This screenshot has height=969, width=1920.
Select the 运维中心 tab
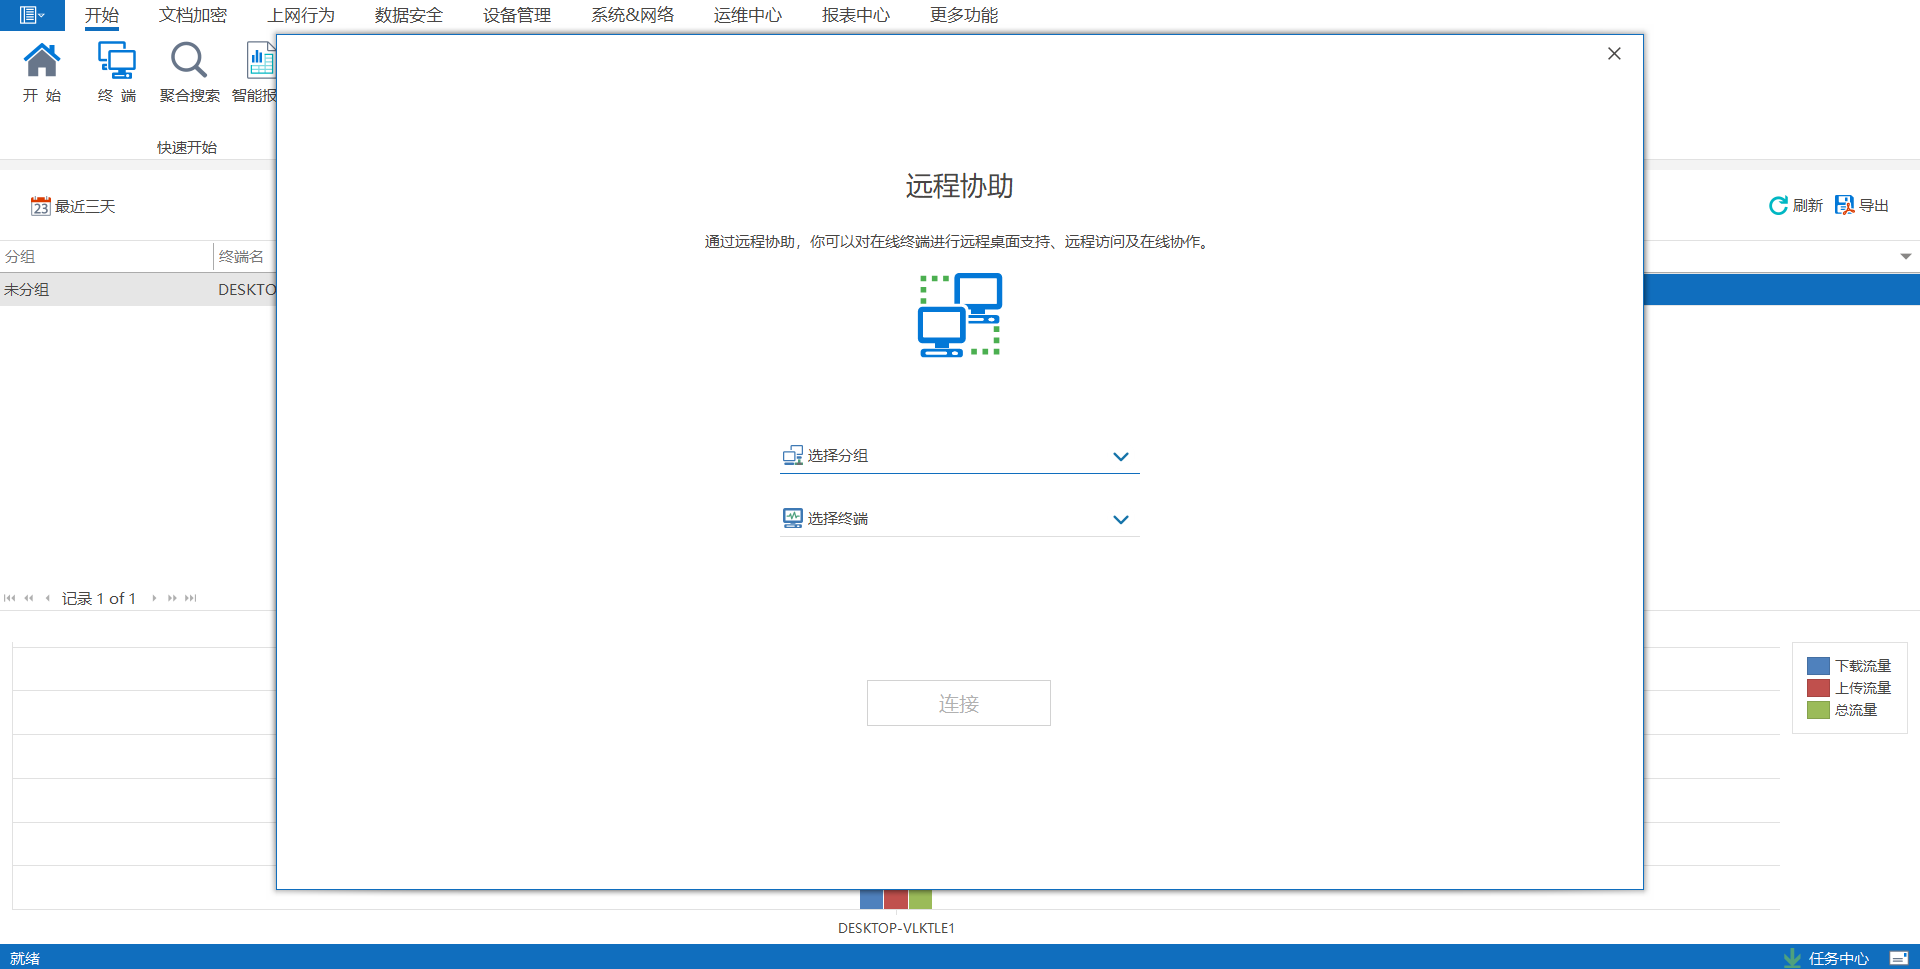pyautogui.click(x=747, y=15)
